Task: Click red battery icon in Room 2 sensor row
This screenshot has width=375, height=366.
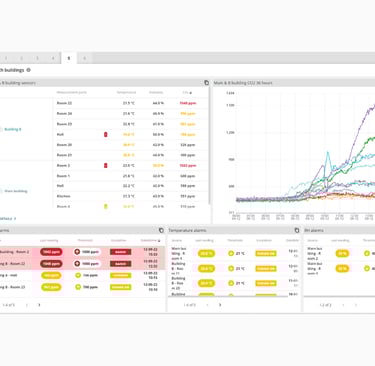Action: coord(106,165)
